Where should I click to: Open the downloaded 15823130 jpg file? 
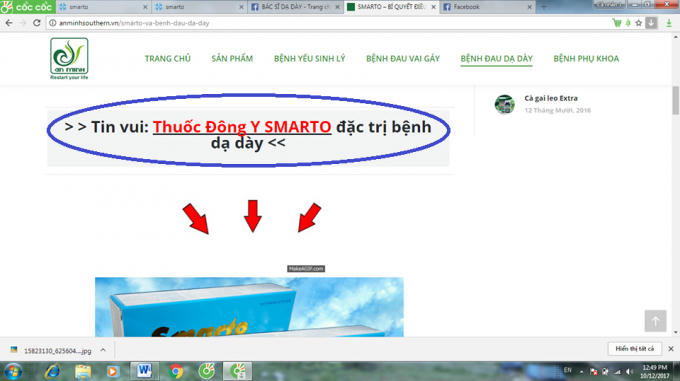tap(51, 350)
